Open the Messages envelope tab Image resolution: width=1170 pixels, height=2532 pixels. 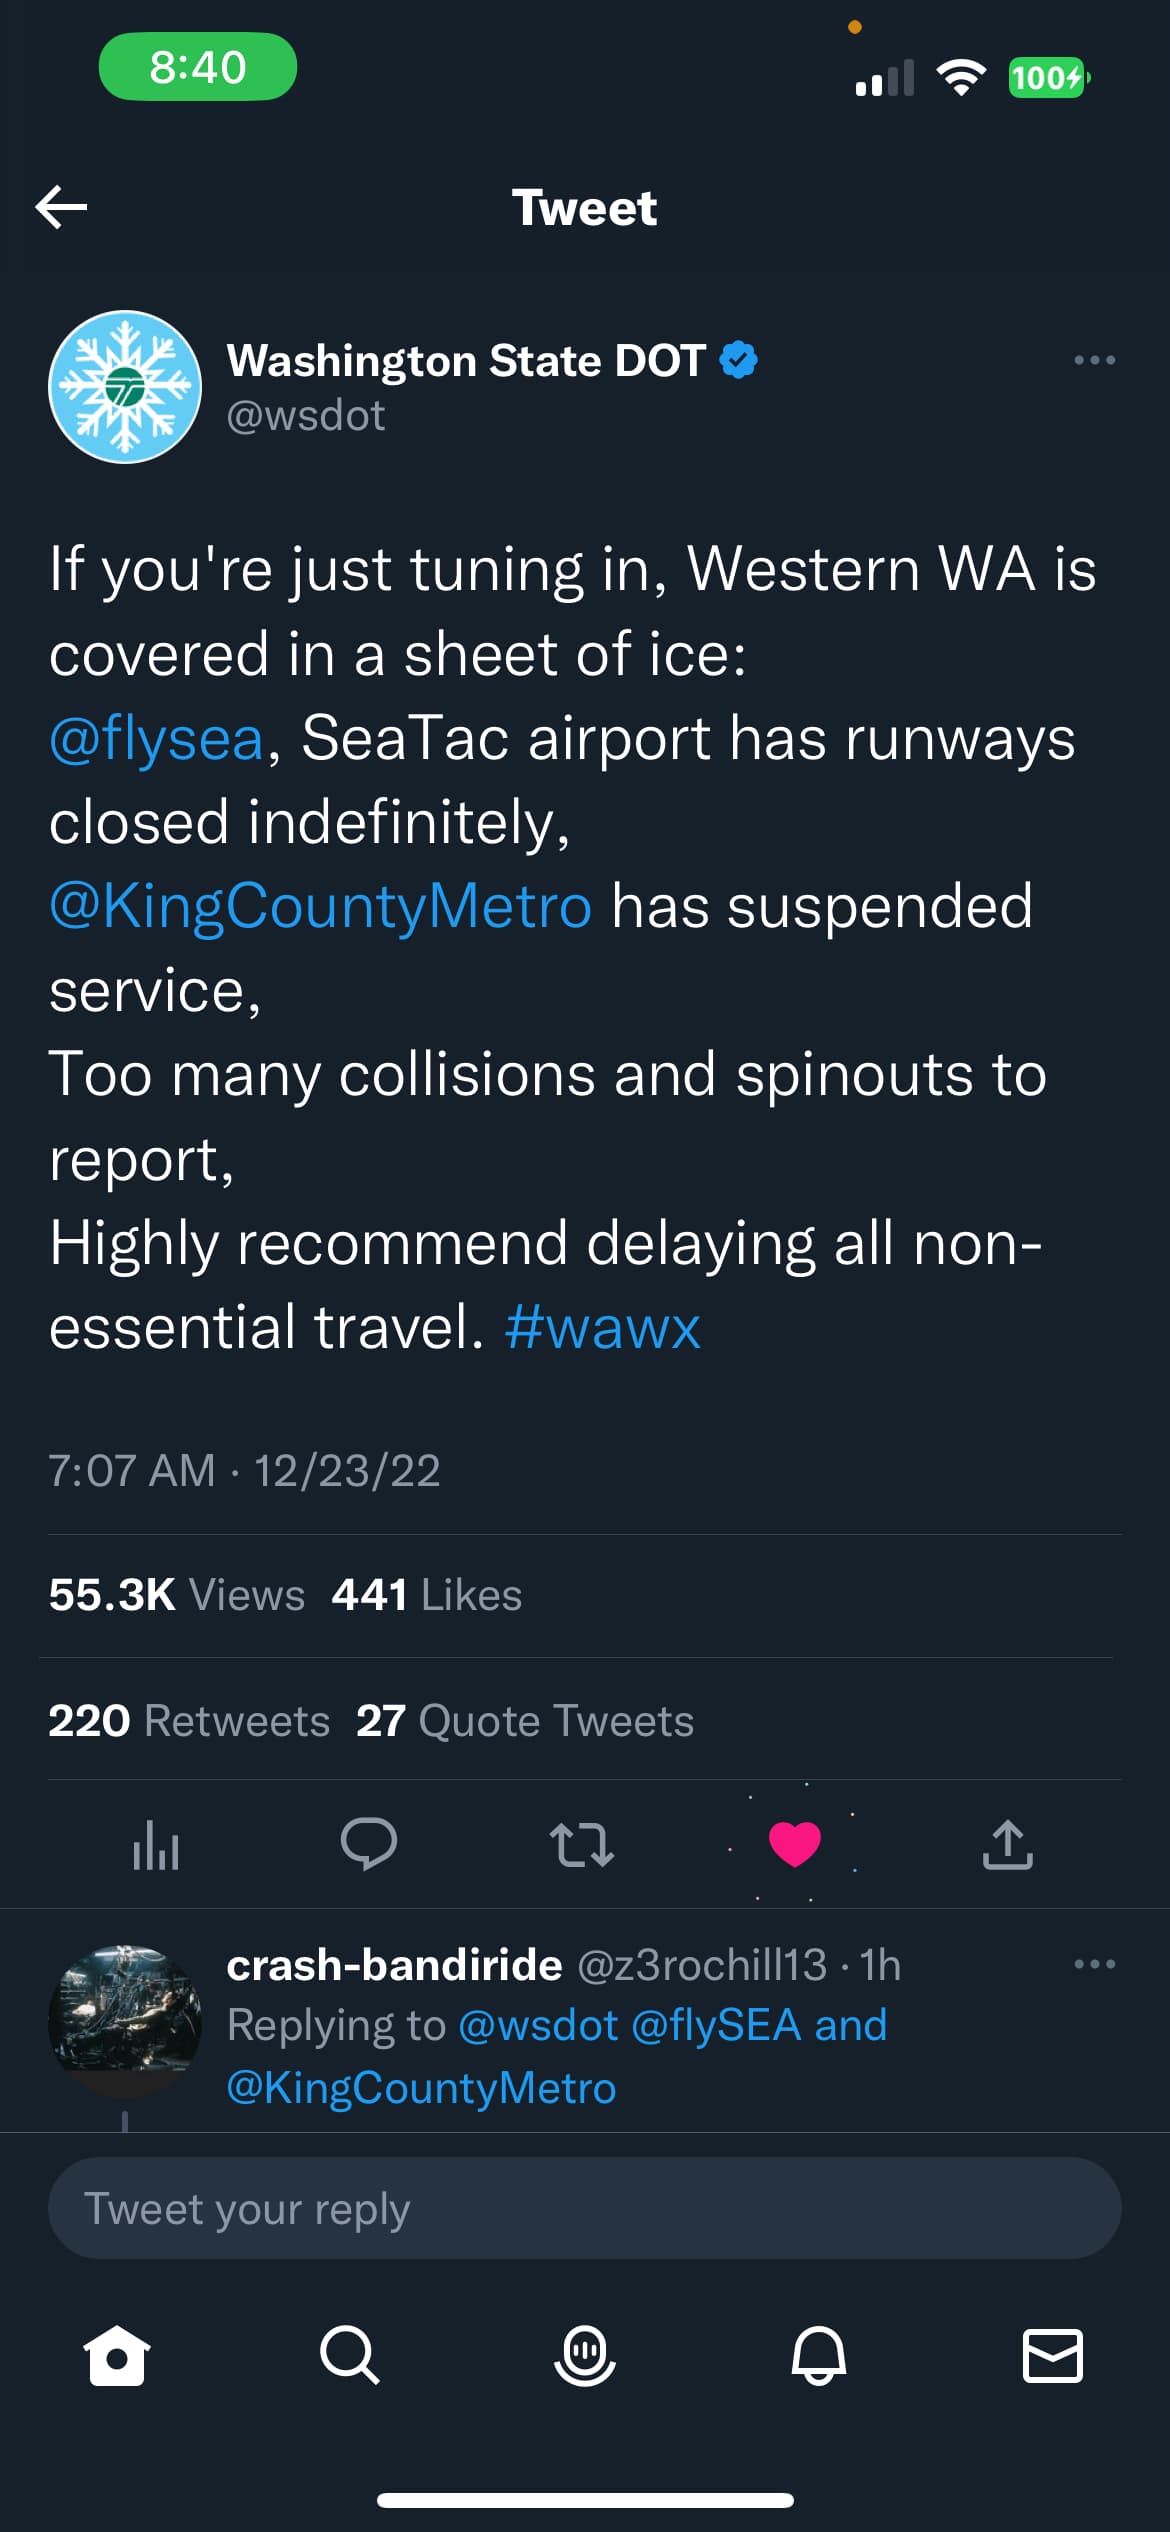tap(1052, 2356)
